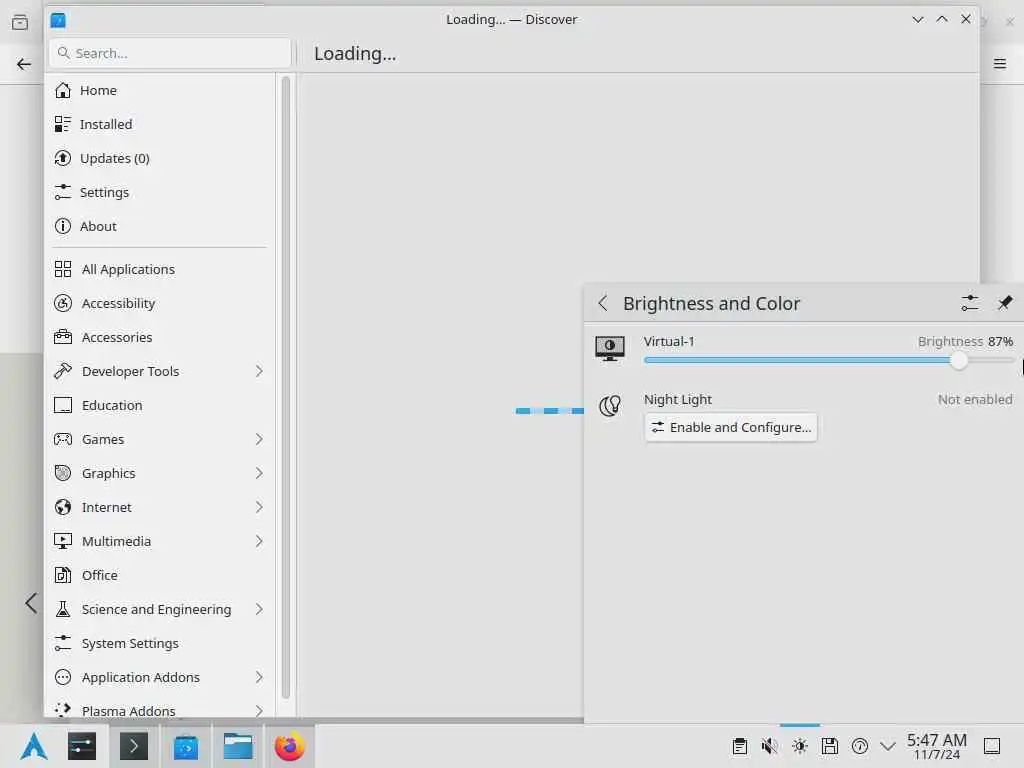Open Updates (0) in the sidebar
1024x768 pixels.
pos(160,158)
